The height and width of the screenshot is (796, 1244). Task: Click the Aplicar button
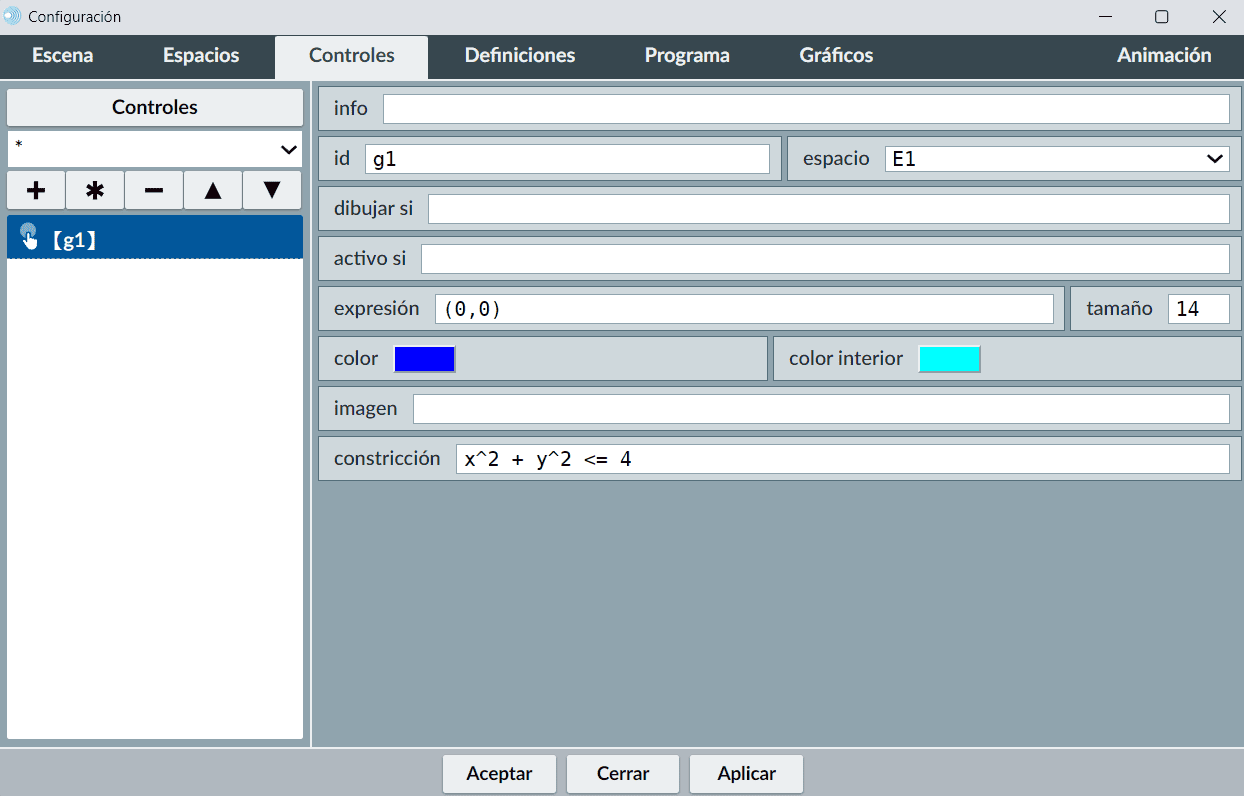746,773
